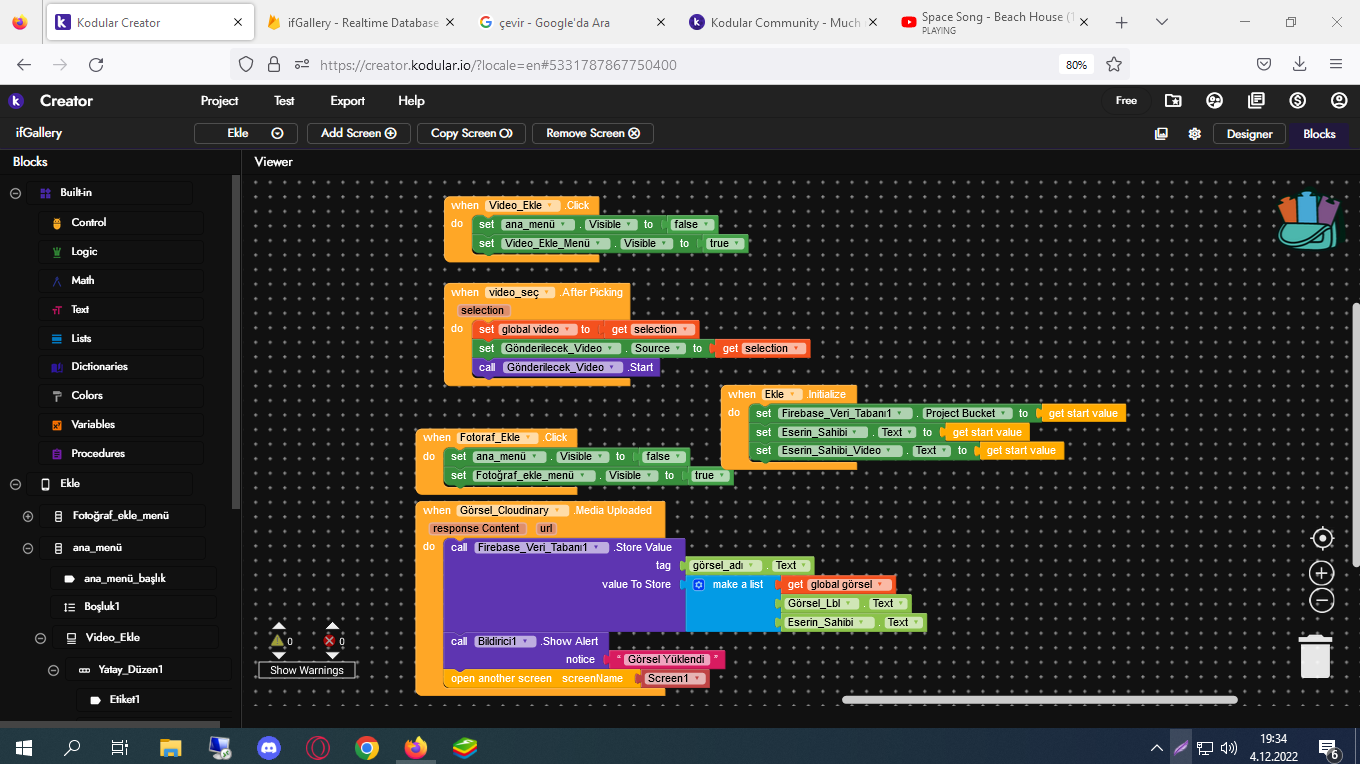This screenshot has width=1360, height=764.
Task: Collapse the Built-in category tree
Action: point(14,192)
